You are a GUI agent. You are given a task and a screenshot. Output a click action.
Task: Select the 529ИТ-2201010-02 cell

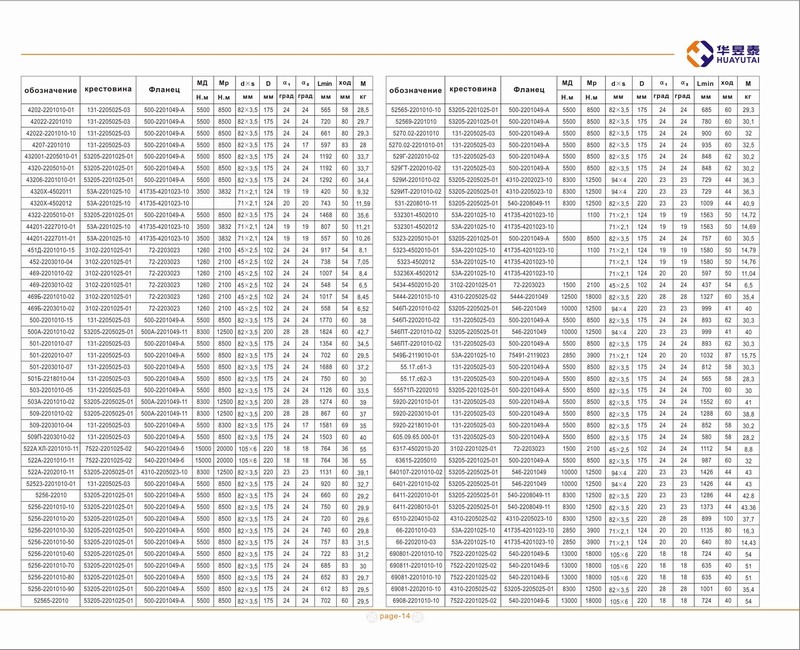point(415,192)
